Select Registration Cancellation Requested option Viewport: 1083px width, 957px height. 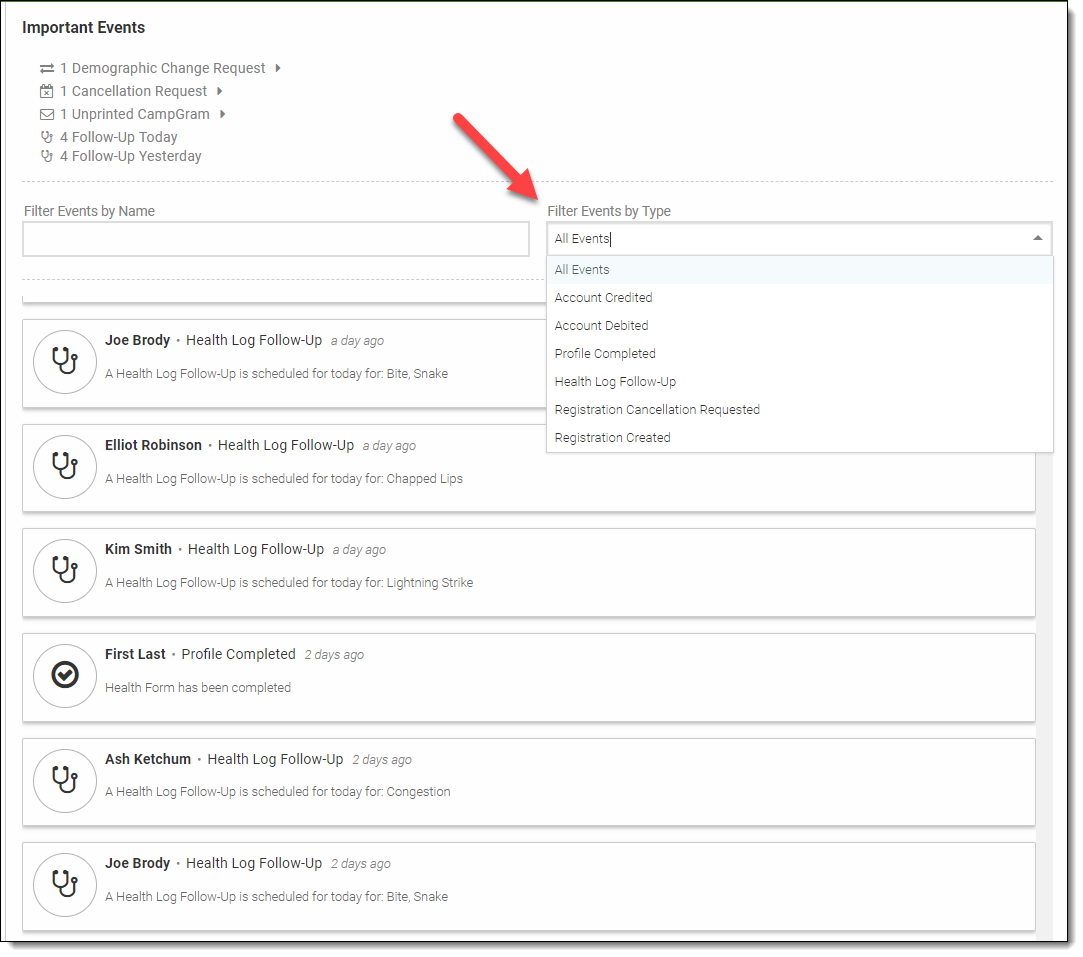click(657, 410)
